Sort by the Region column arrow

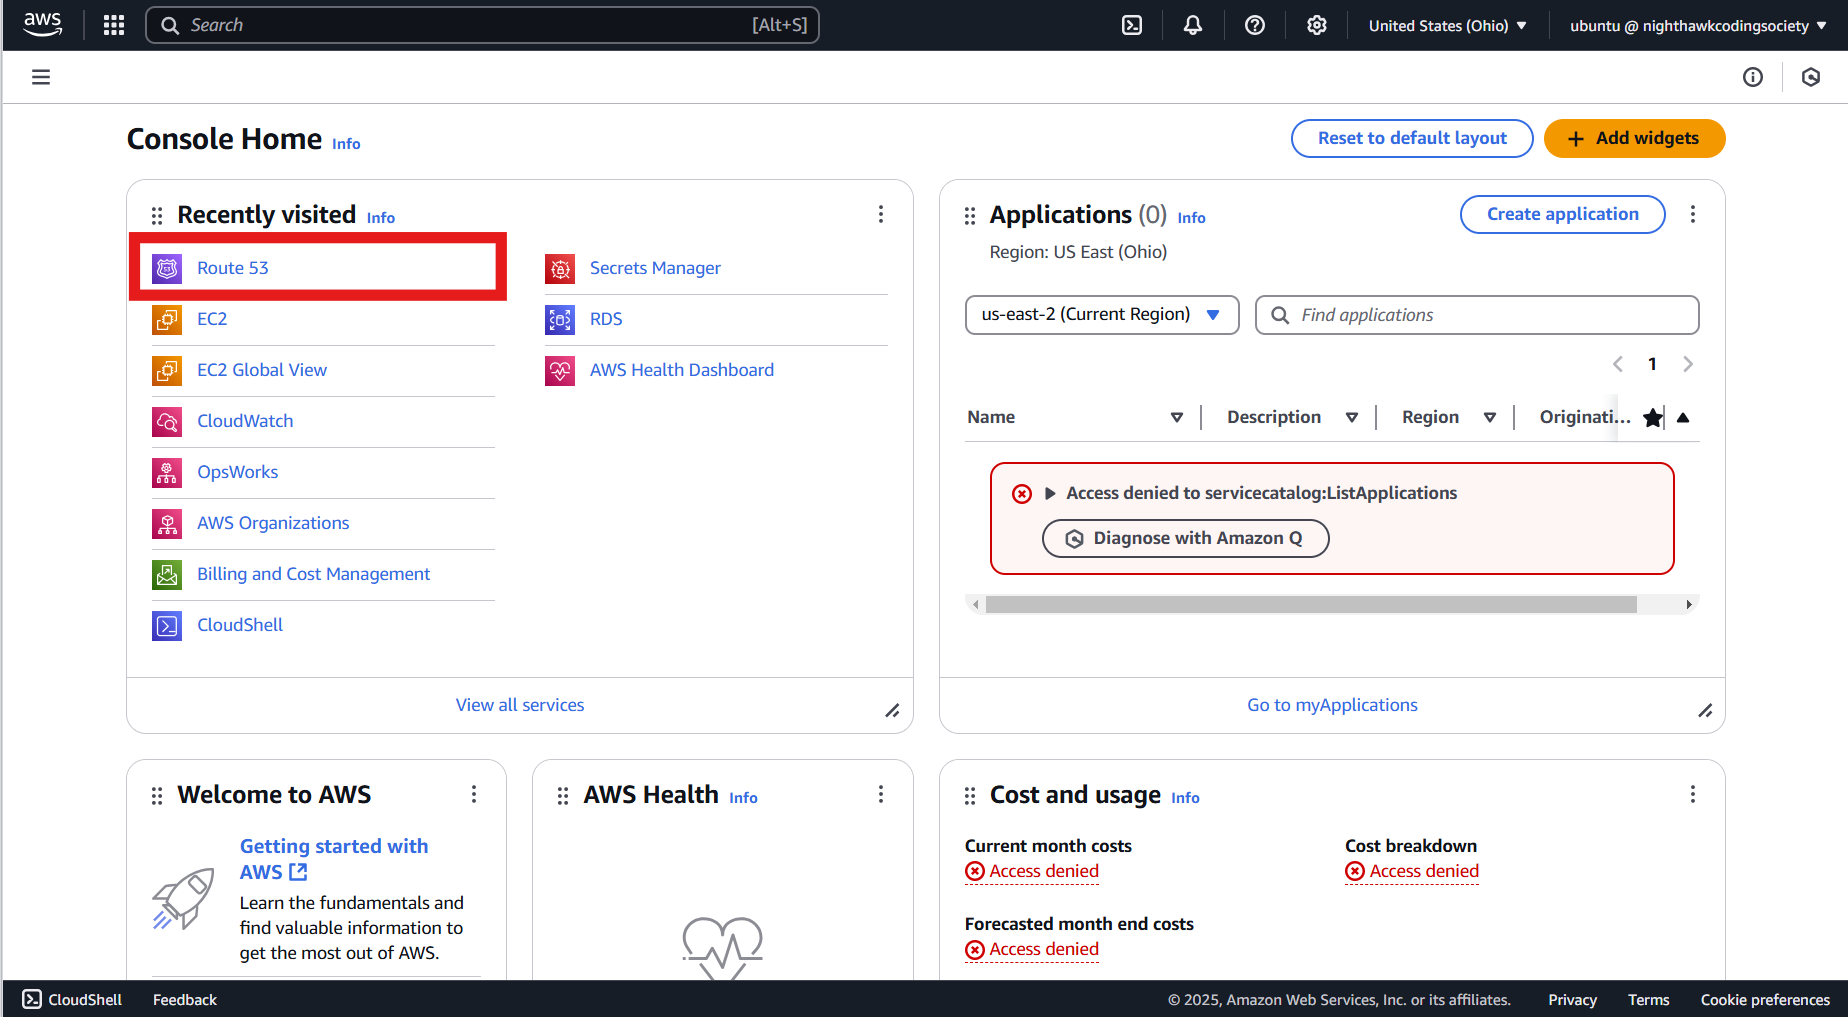tap(1490, 417)
